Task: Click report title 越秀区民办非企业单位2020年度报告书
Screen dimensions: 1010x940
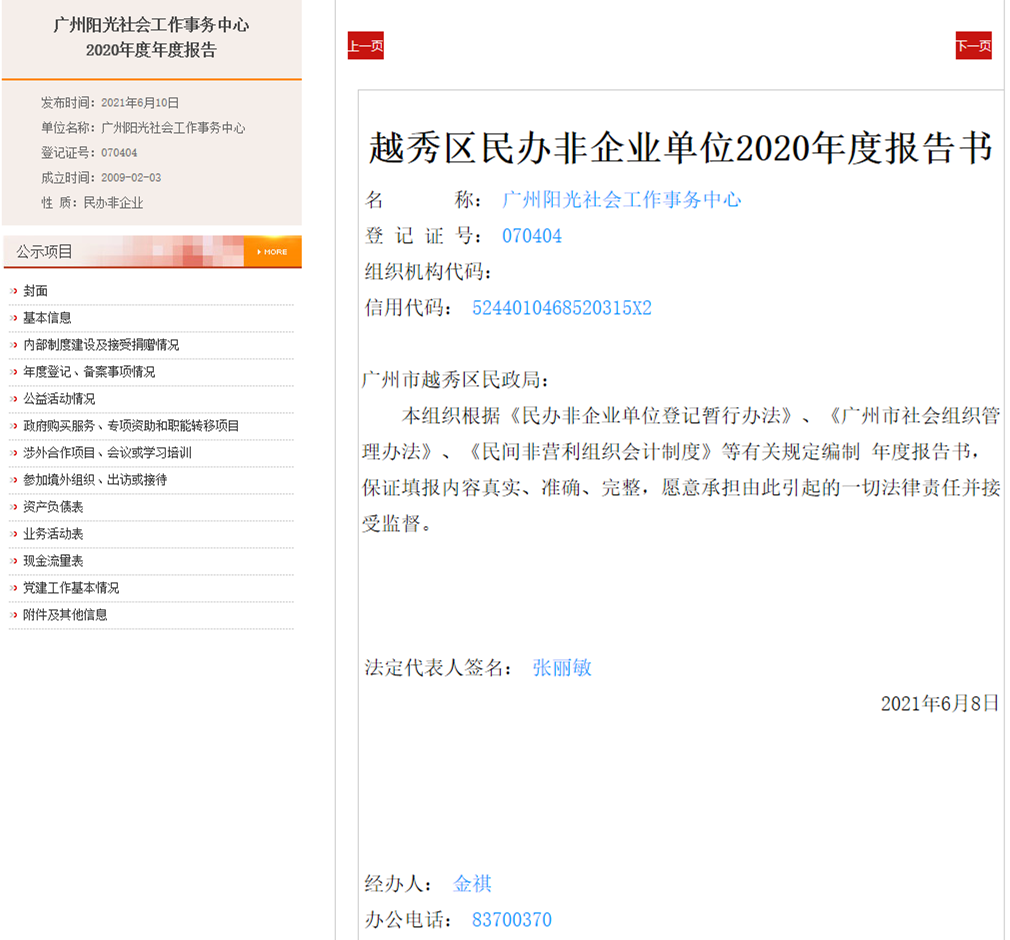Action: pyautogui.click(x=681, y=148)
